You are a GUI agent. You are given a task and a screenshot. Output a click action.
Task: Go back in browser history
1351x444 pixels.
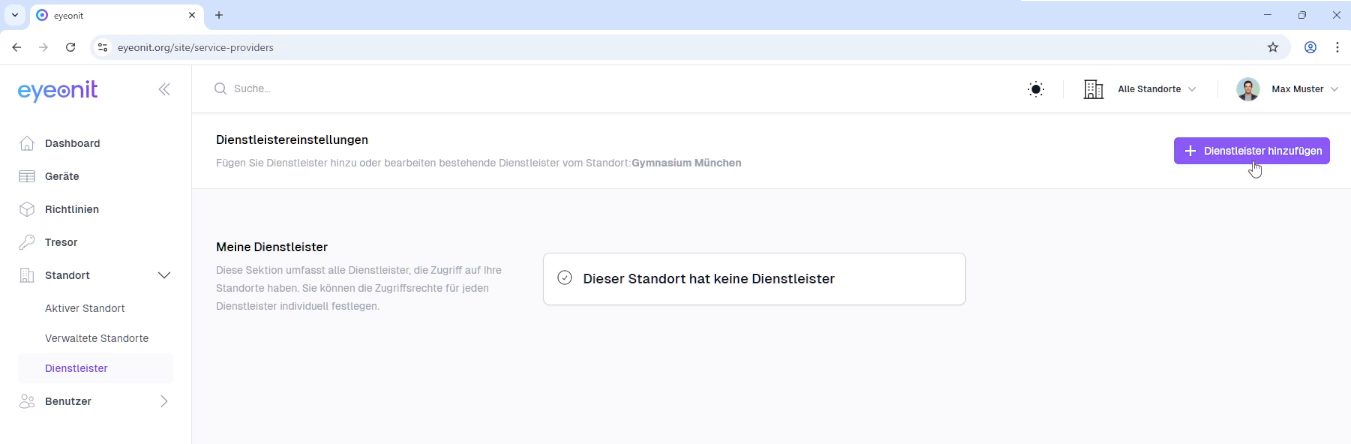tap(16, 47)
